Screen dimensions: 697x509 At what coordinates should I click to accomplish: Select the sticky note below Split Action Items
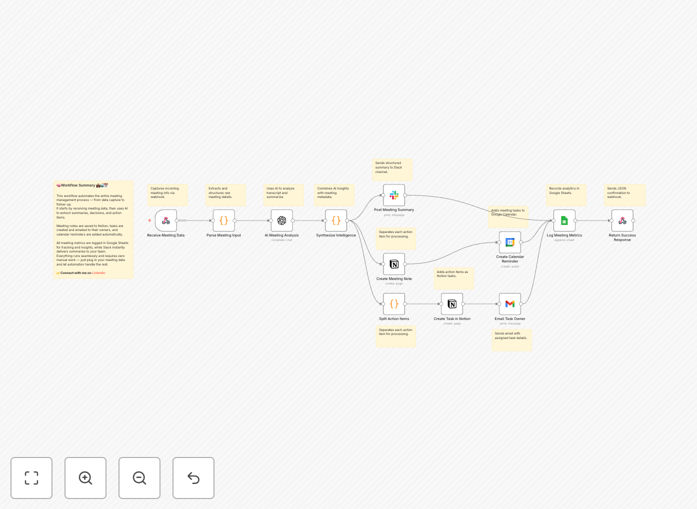[396, 337]
